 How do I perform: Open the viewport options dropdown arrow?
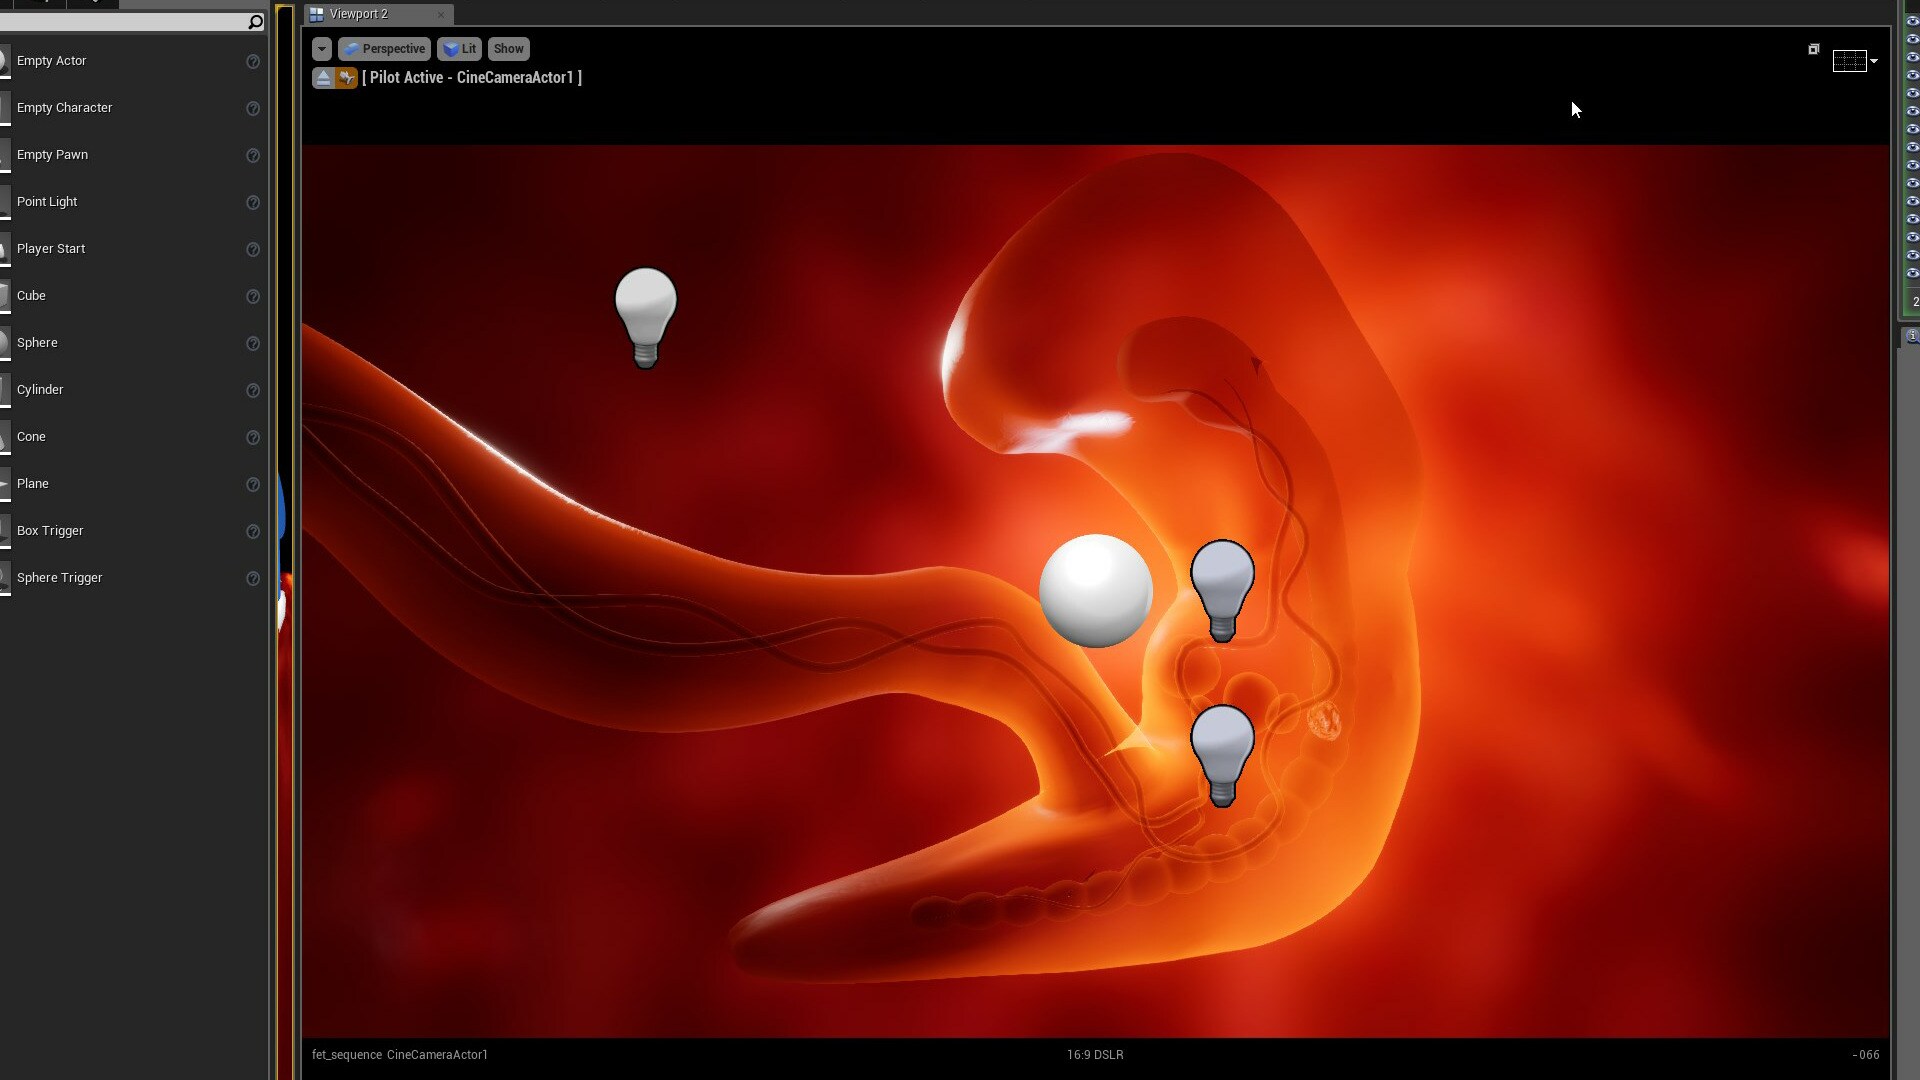click(321, 49)
